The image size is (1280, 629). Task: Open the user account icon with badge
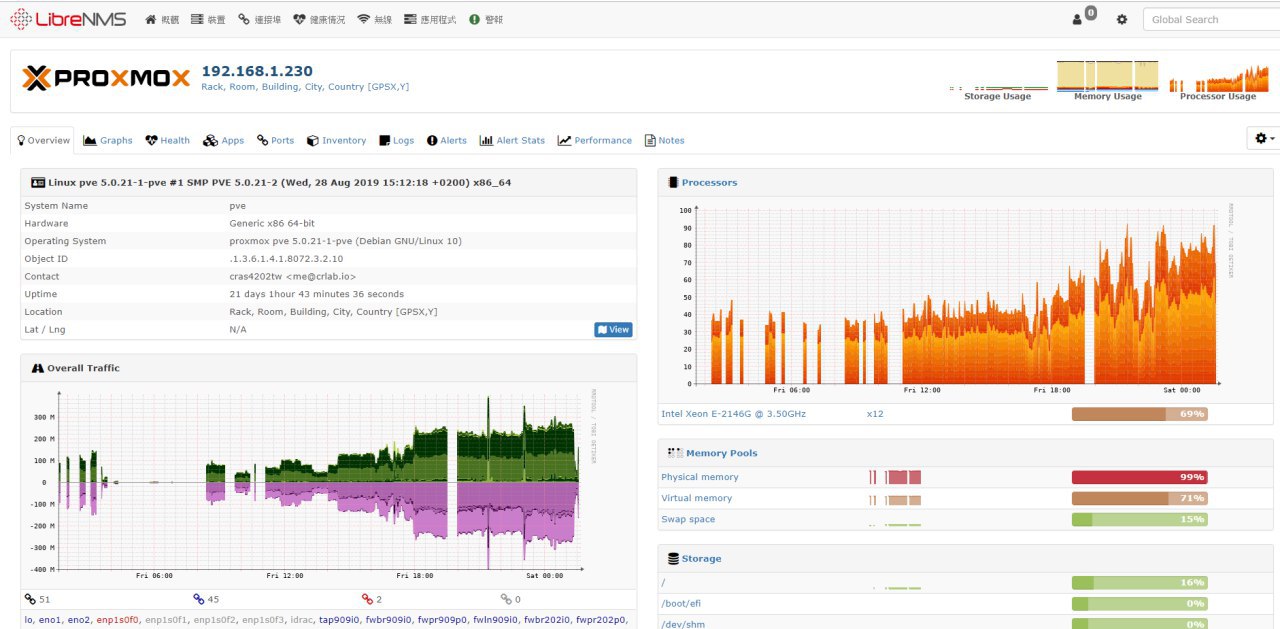click(x=1084, y=16)
